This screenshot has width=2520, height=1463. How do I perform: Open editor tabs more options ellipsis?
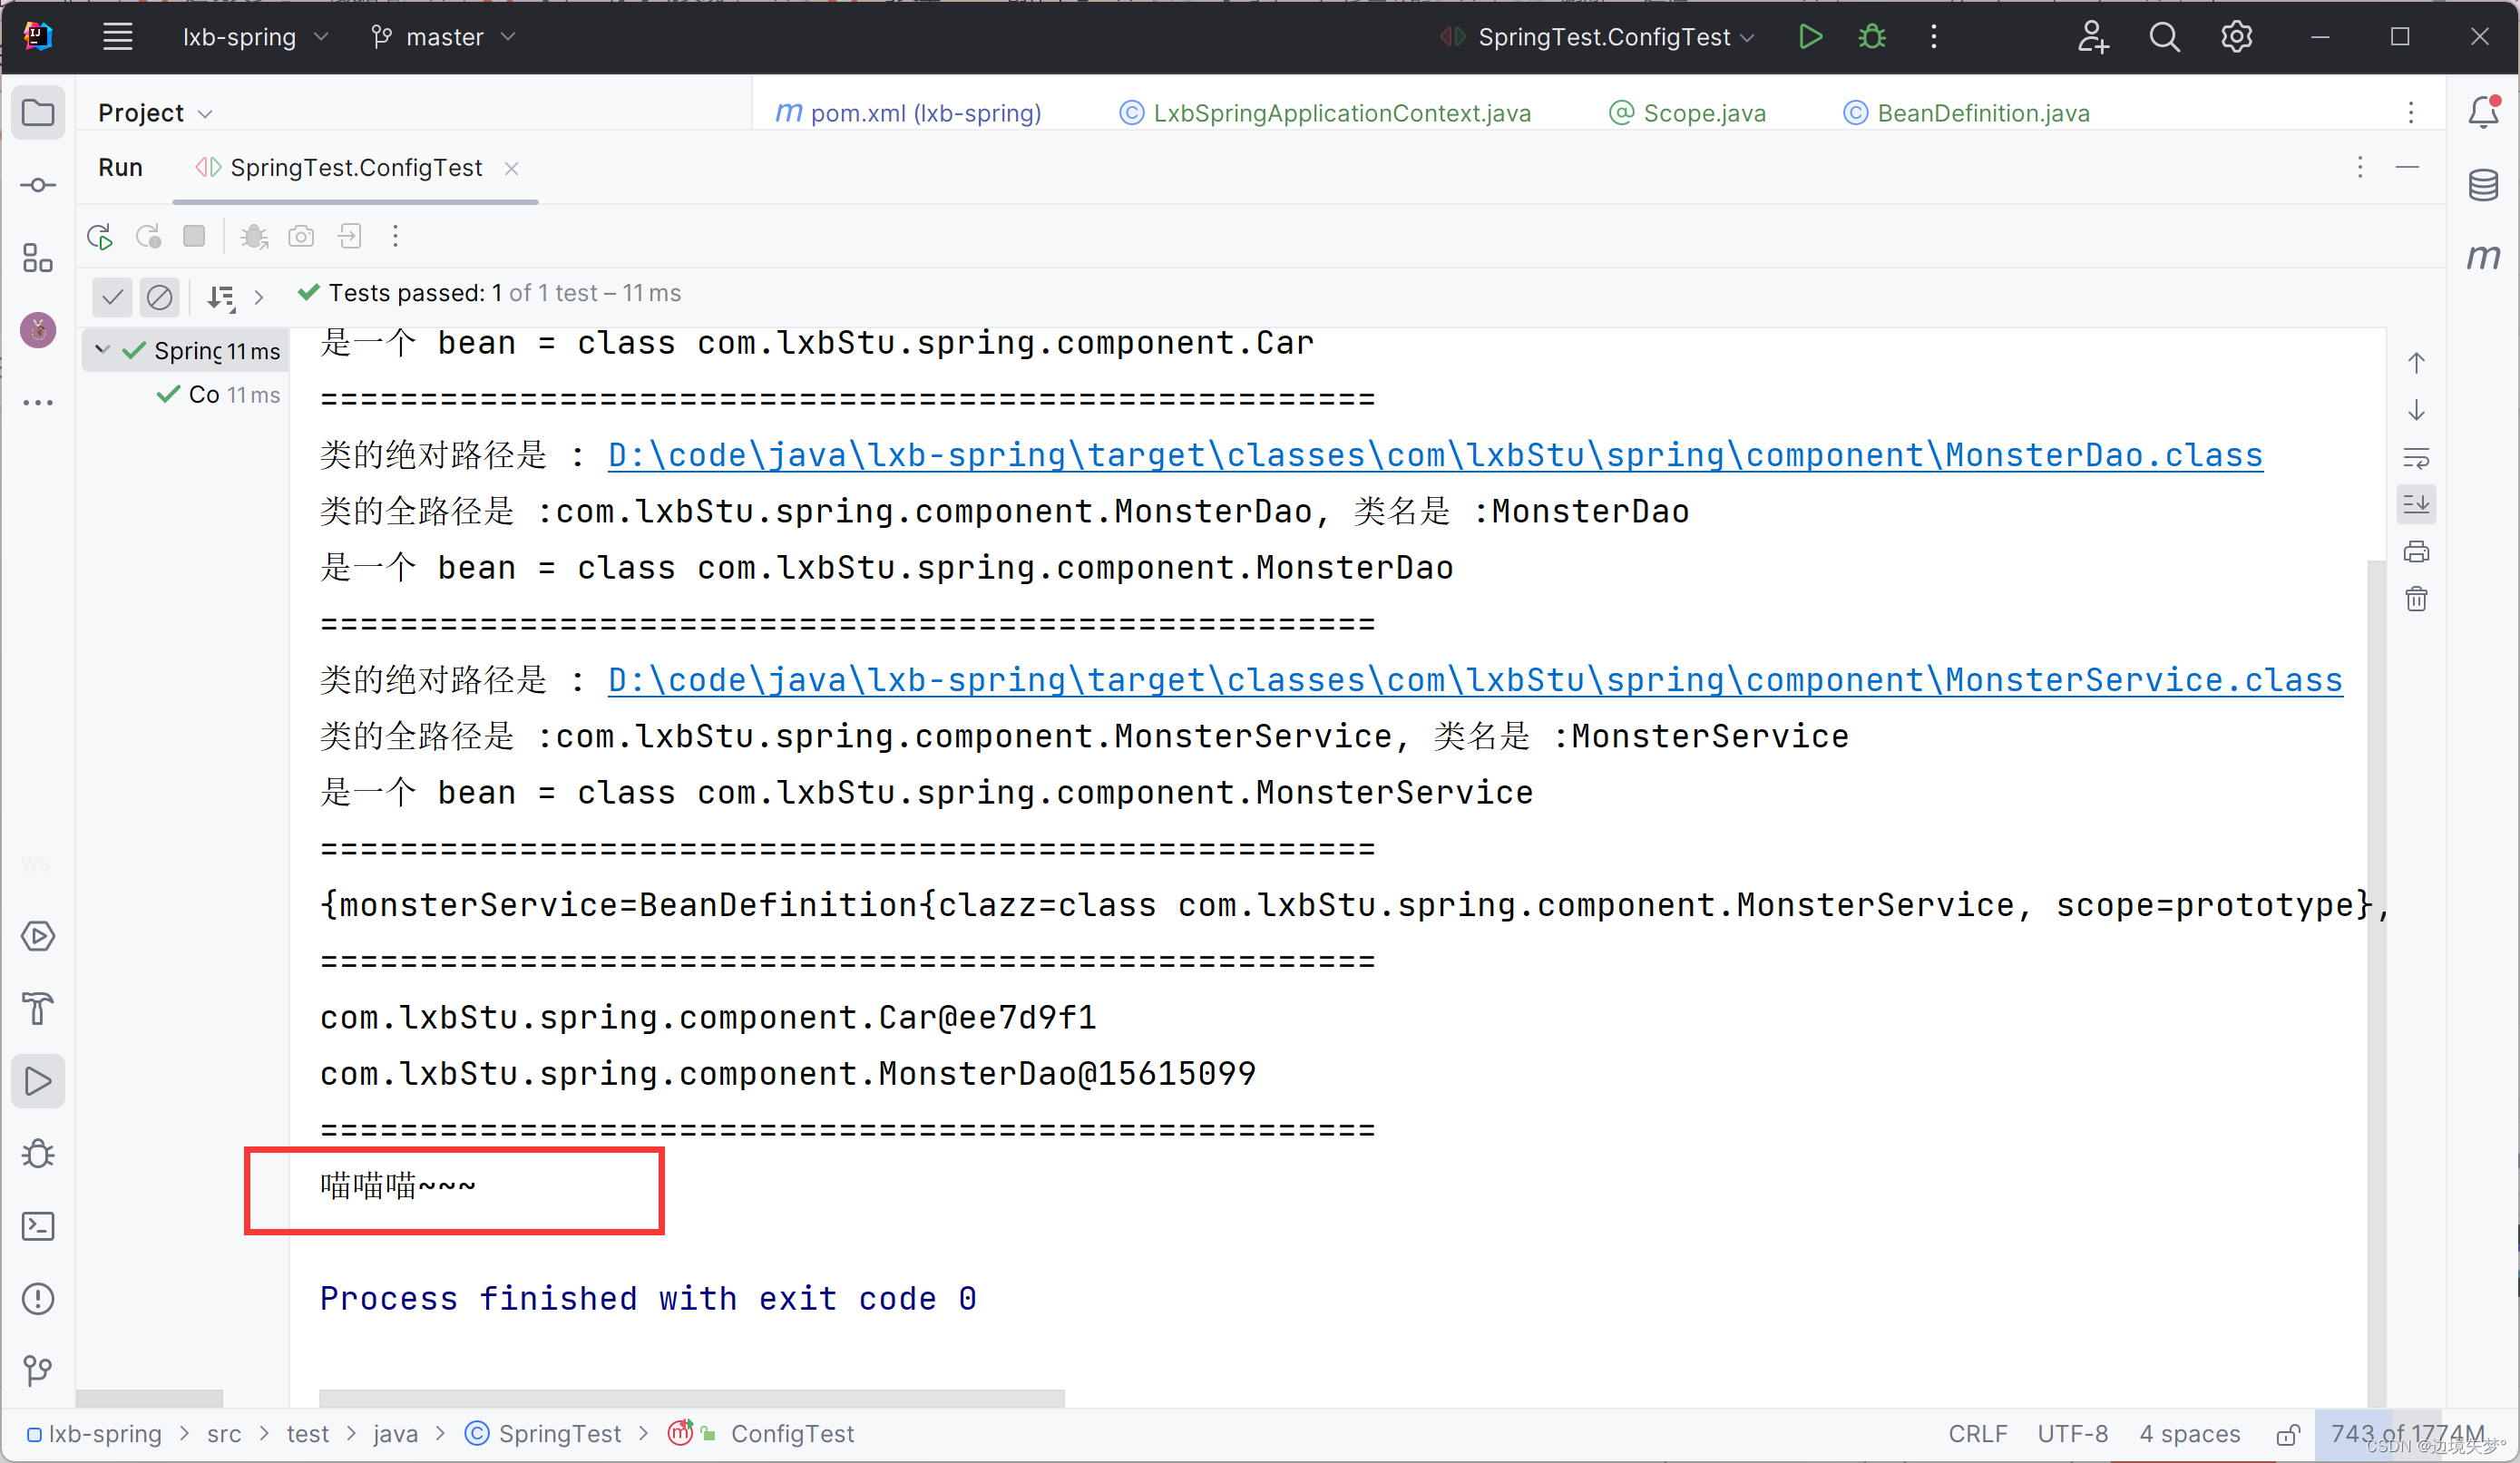point(2411,112)
